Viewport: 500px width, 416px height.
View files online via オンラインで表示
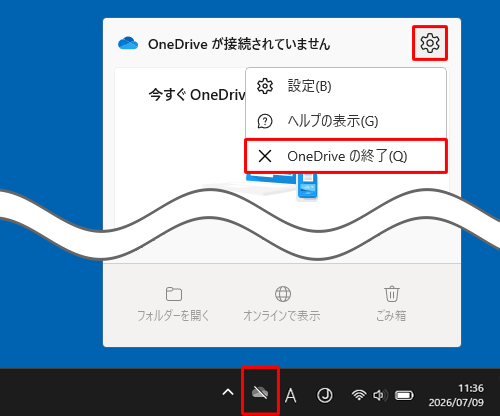point(282,304)
